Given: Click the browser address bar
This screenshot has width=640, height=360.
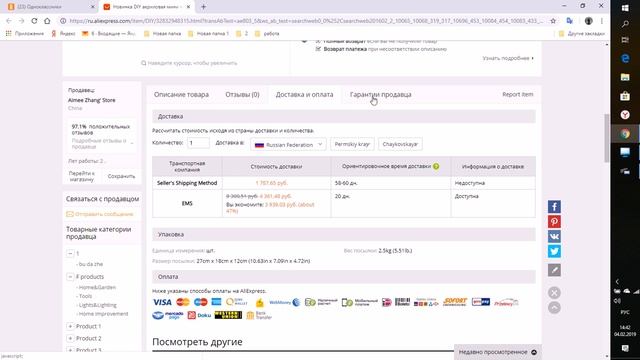Looking at the screenshot, I should 306,21.
